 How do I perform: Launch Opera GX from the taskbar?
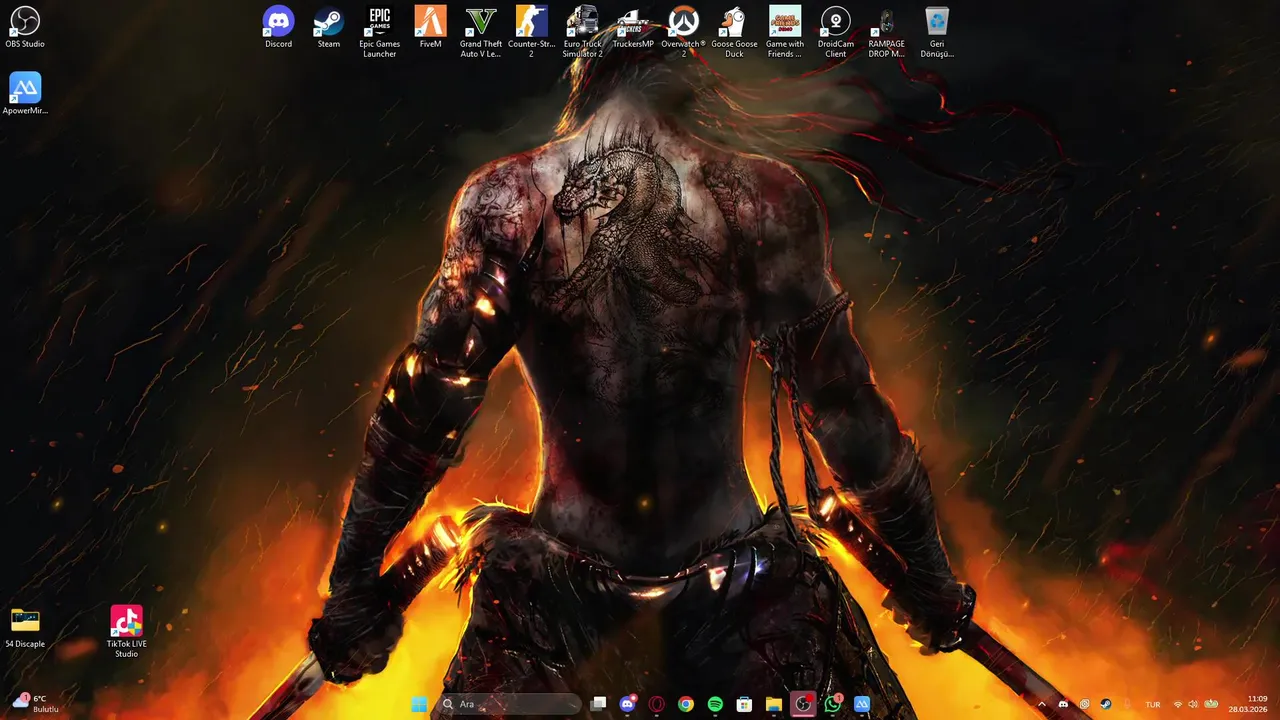[657, 704]
